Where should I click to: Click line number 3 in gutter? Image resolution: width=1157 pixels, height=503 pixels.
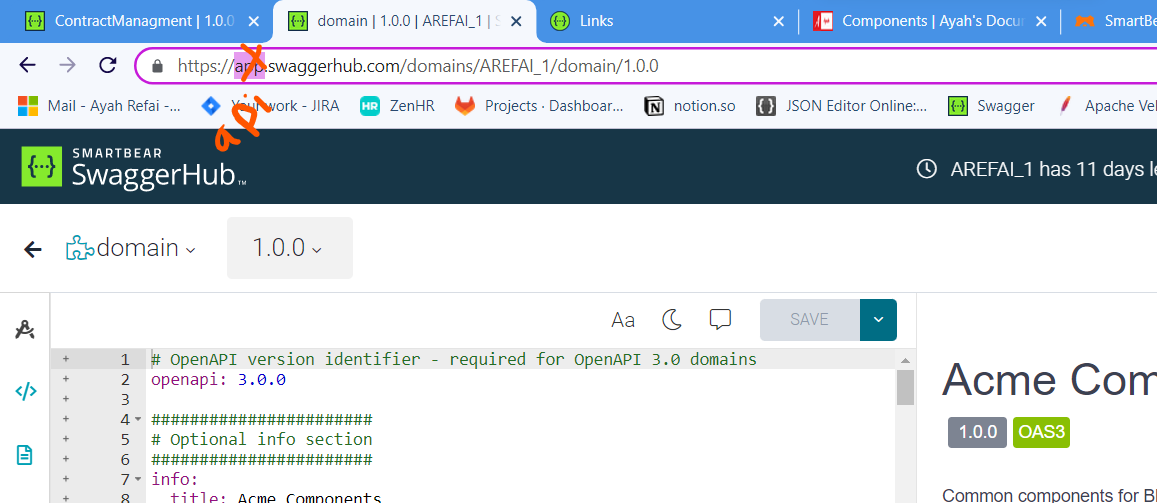[x=125, y=400]
